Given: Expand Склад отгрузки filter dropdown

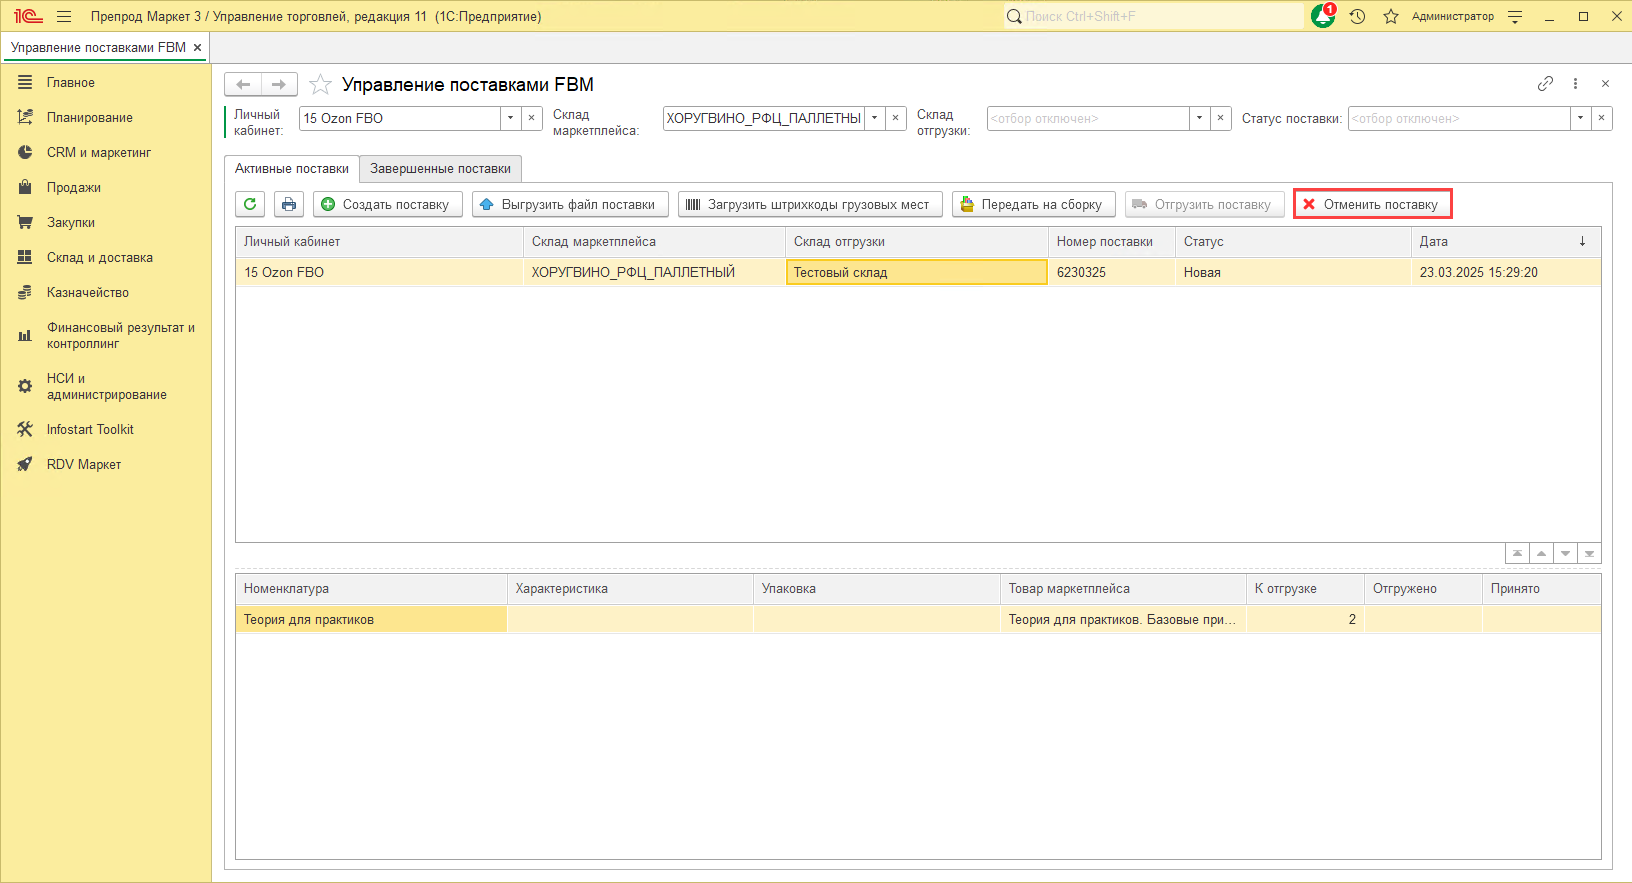Looking at the screenshot, I should tap(1199, 118).
